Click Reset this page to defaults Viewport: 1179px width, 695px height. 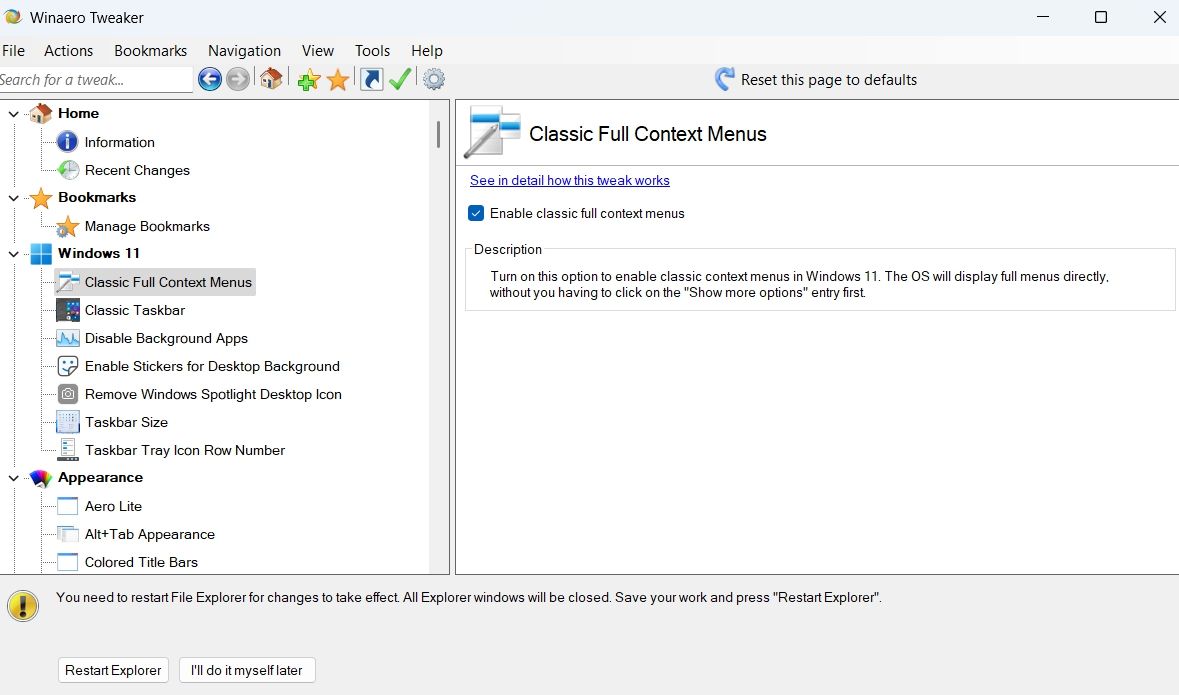click(829, 80)
